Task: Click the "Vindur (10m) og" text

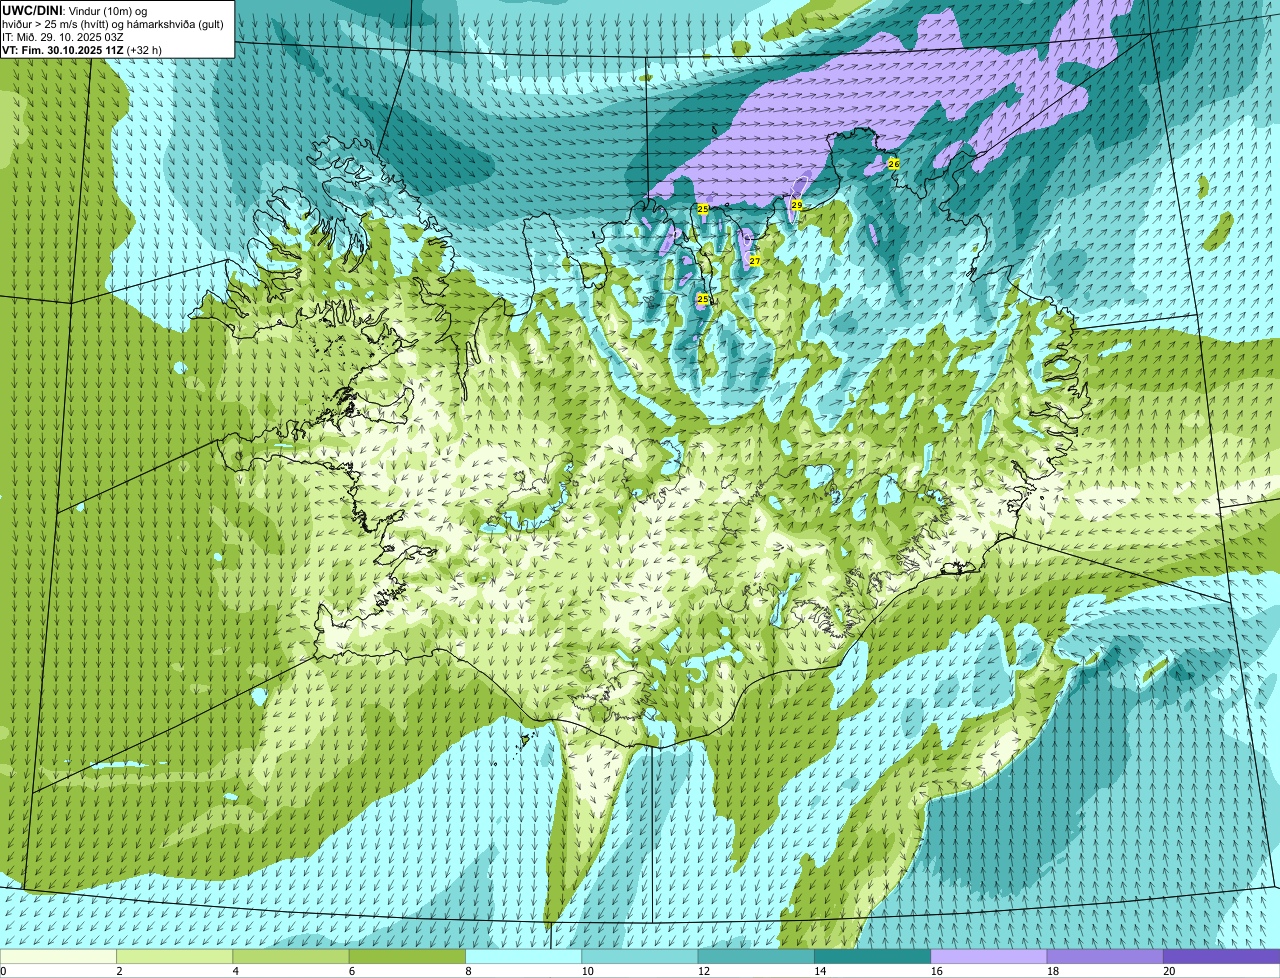Action: 106,10
